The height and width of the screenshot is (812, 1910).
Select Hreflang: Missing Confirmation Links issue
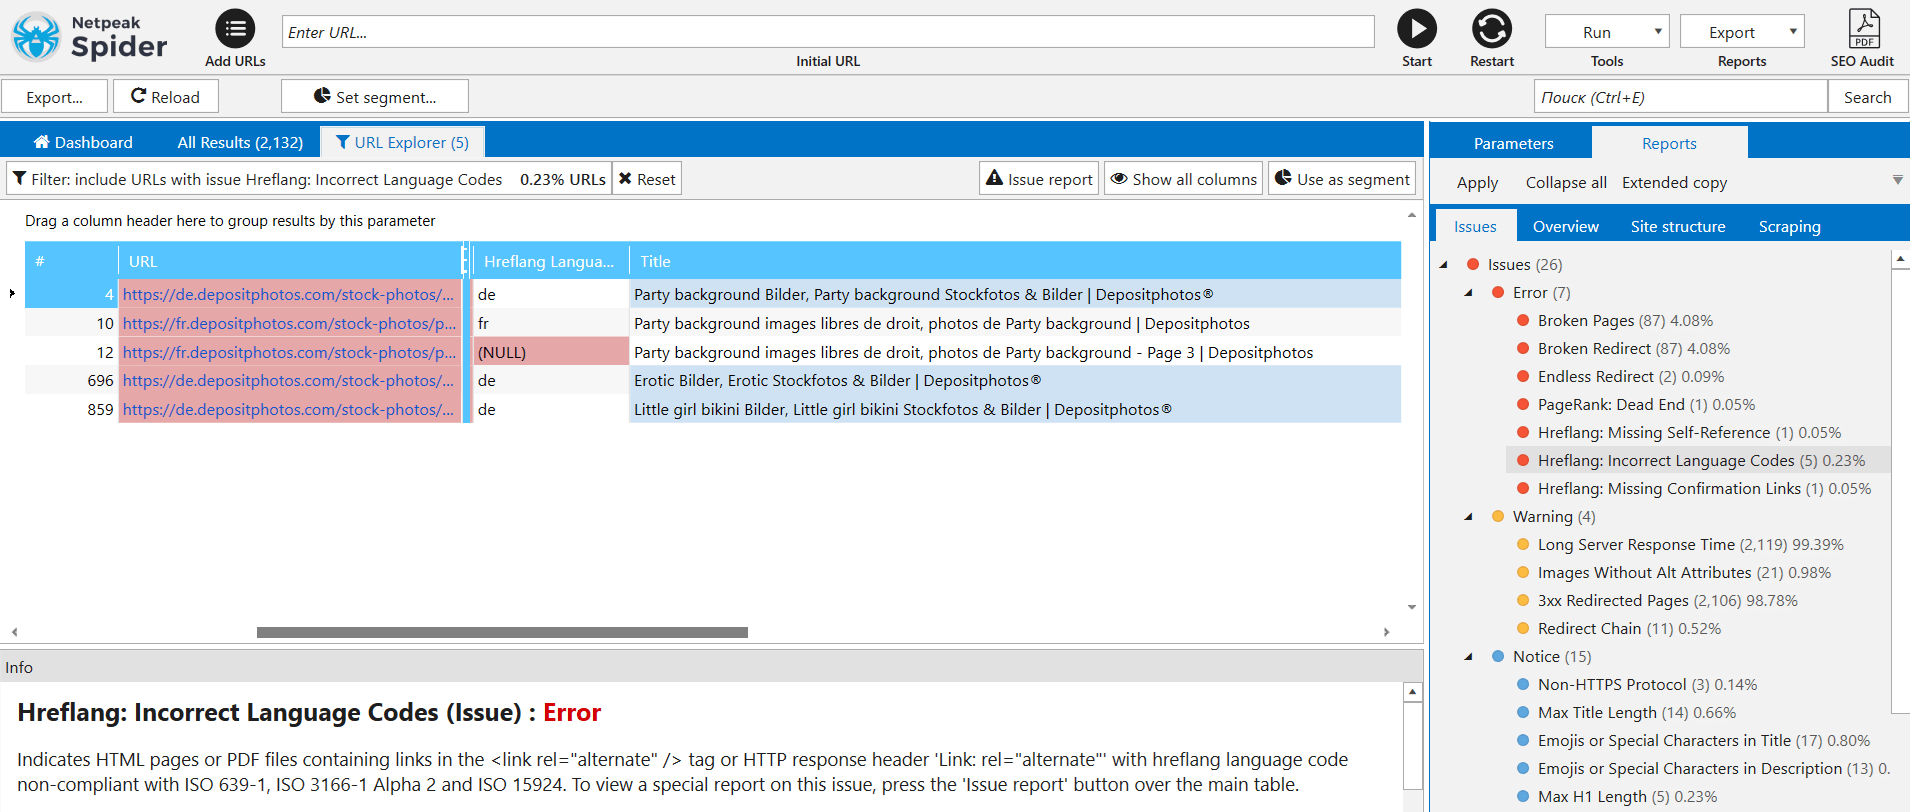pyautogui.click(x=1704, y=489)
